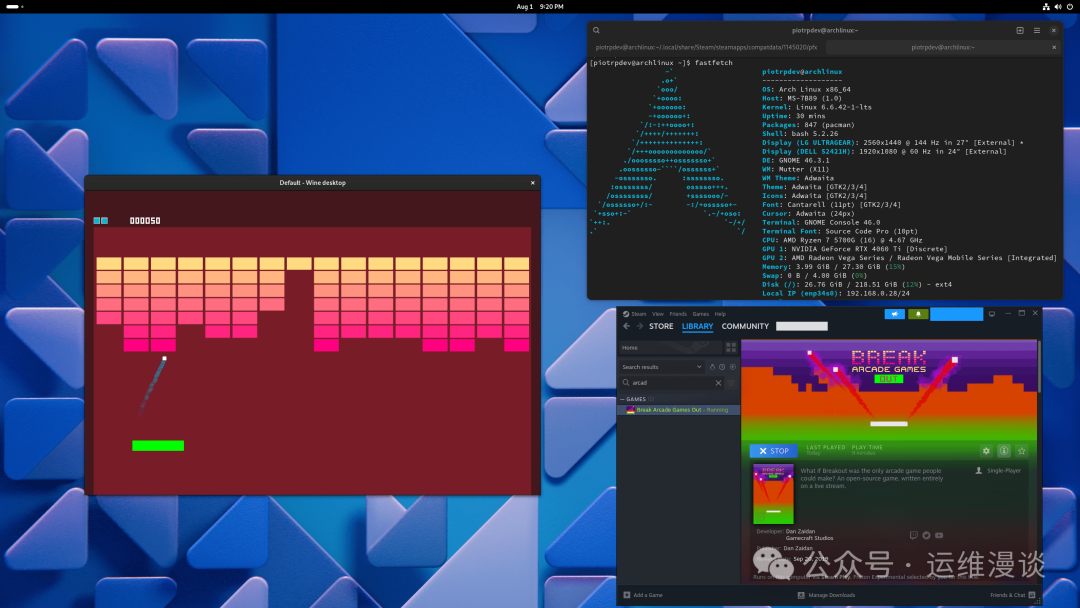Viewport: 1080px width, 608px height.
Task: Collapse the GAMES category in library
Action: point(622,398)
